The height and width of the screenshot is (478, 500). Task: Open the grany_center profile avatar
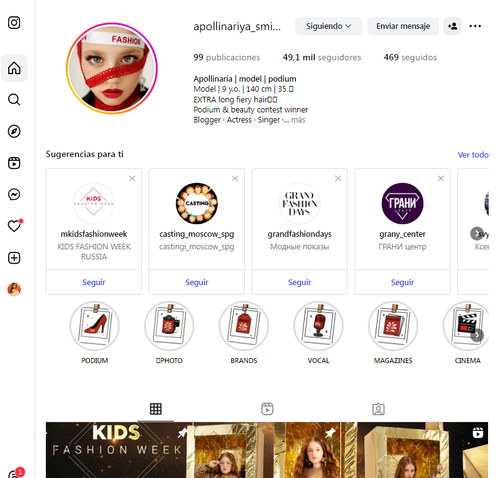click(402, 203)
